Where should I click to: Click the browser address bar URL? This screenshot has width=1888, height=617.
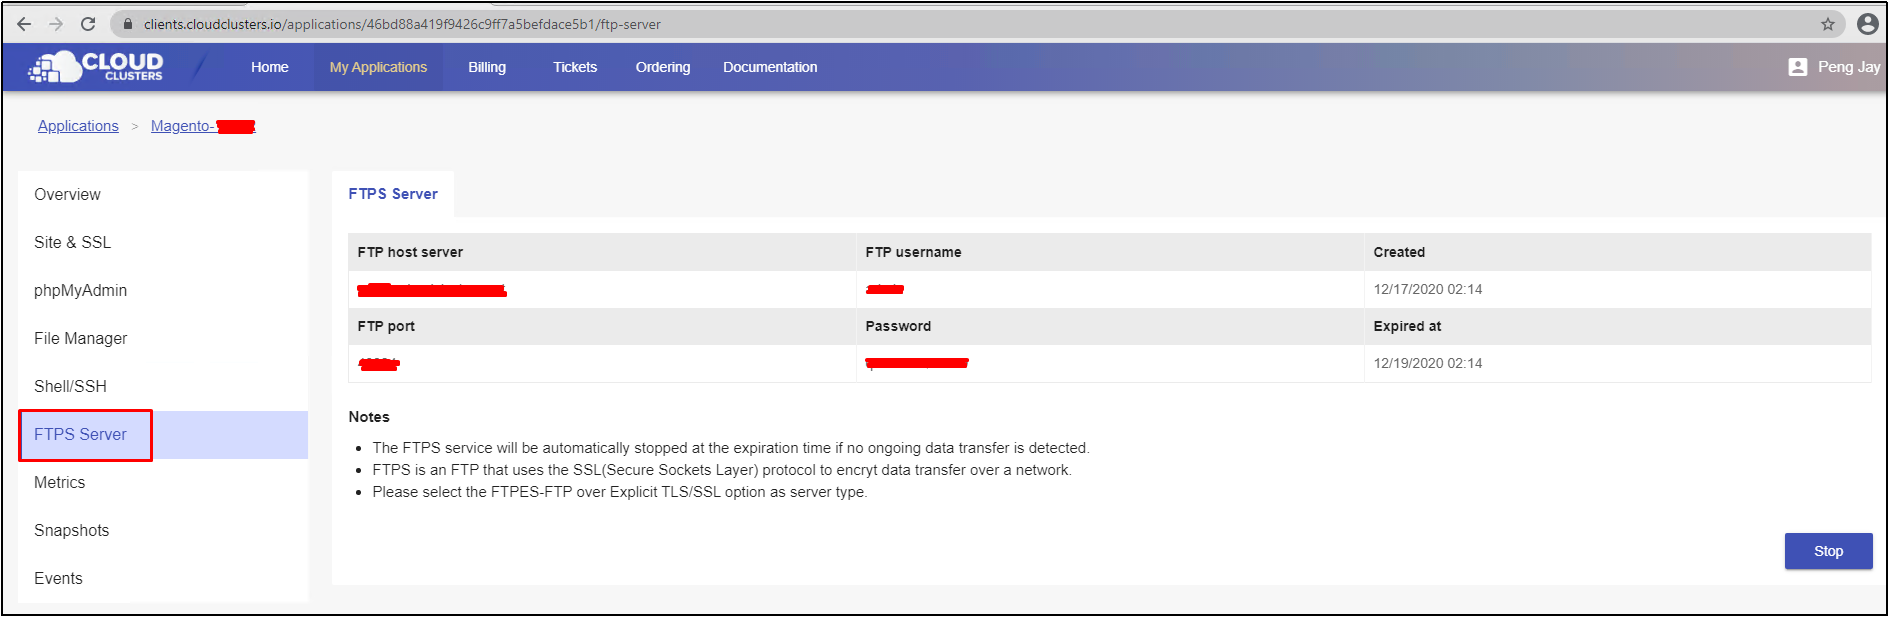coord(402,24)
